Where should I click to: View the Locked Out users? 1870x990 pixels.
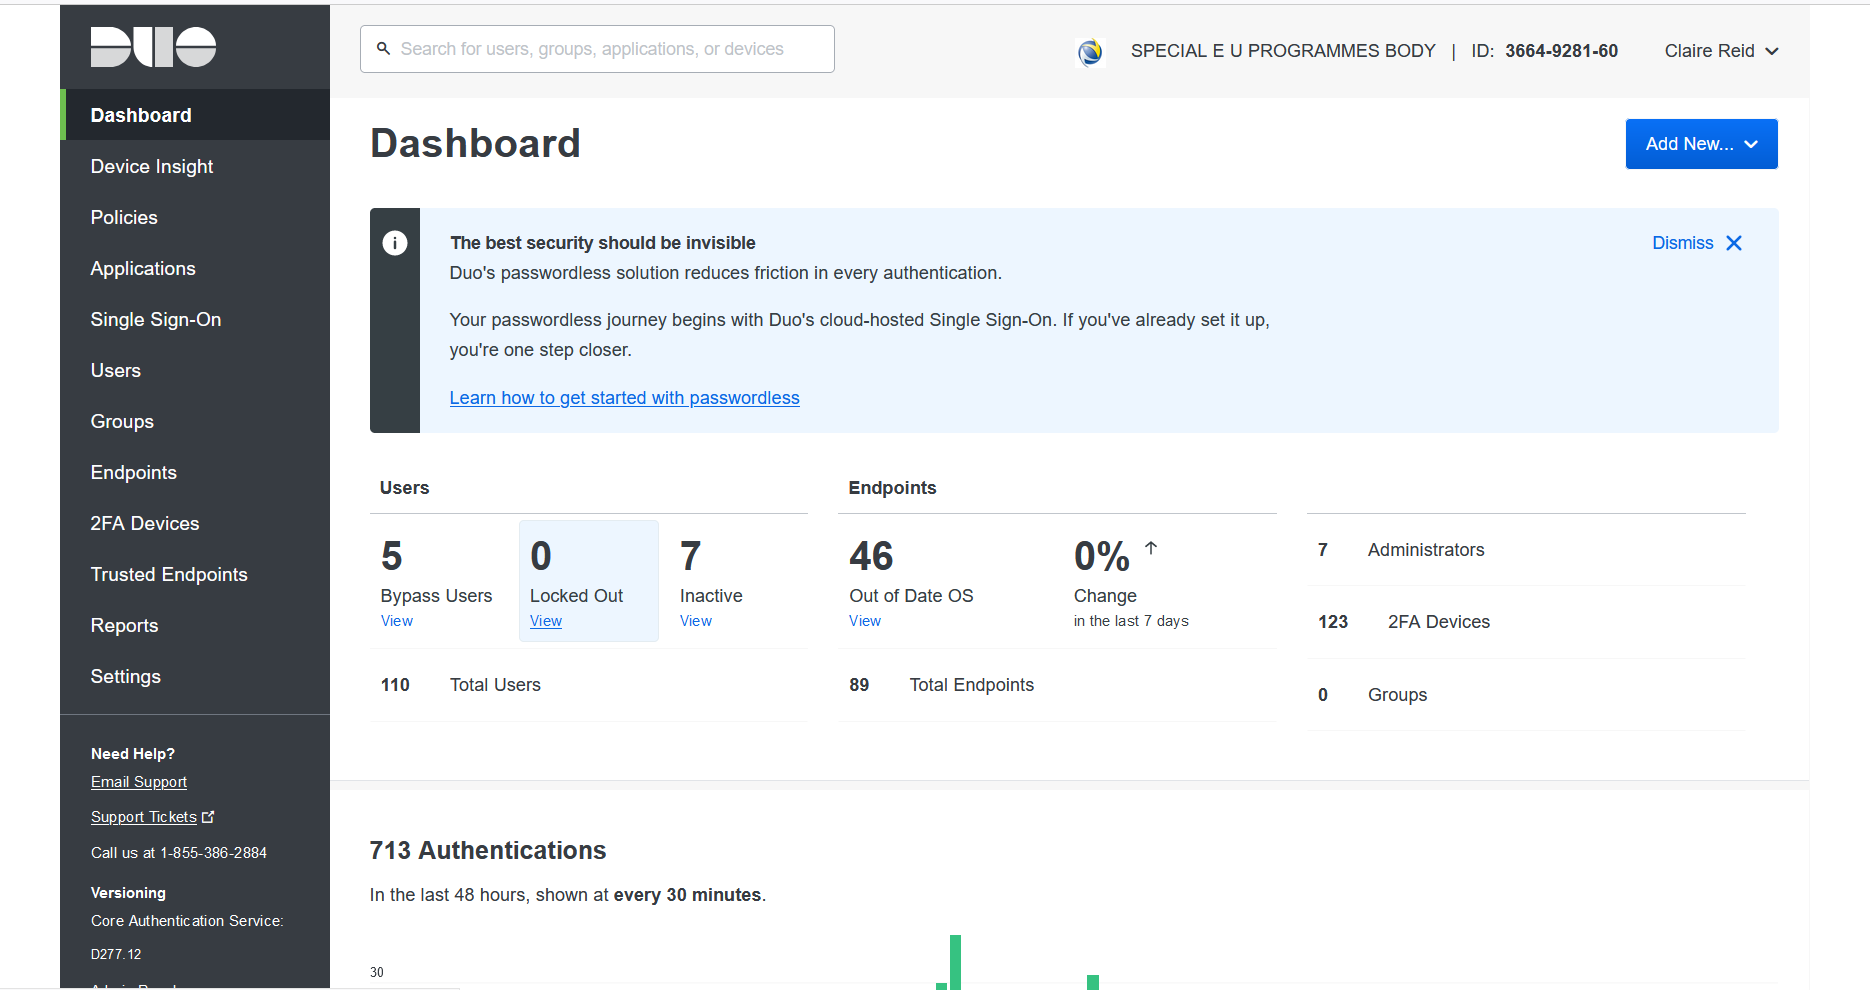click(x=545, y=621)
